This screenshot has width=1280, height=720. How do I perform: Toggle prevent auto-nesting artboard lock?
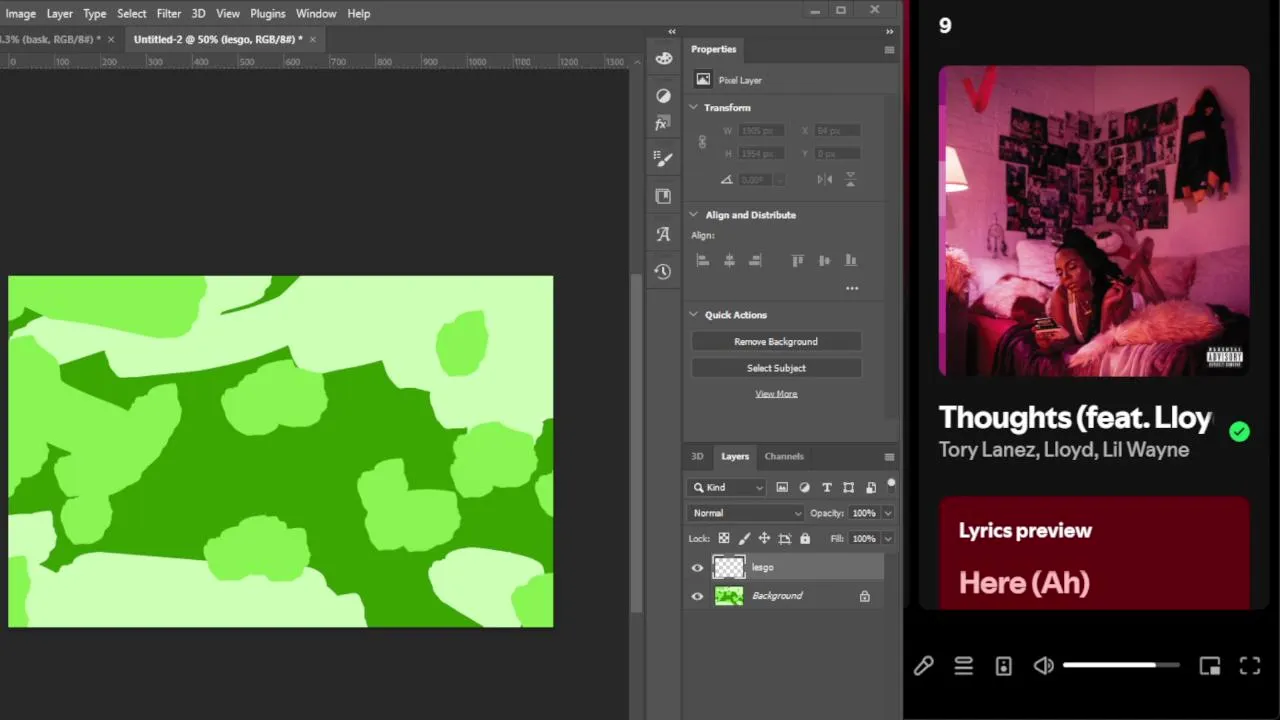pyautogui.click(x=785, y=539)
